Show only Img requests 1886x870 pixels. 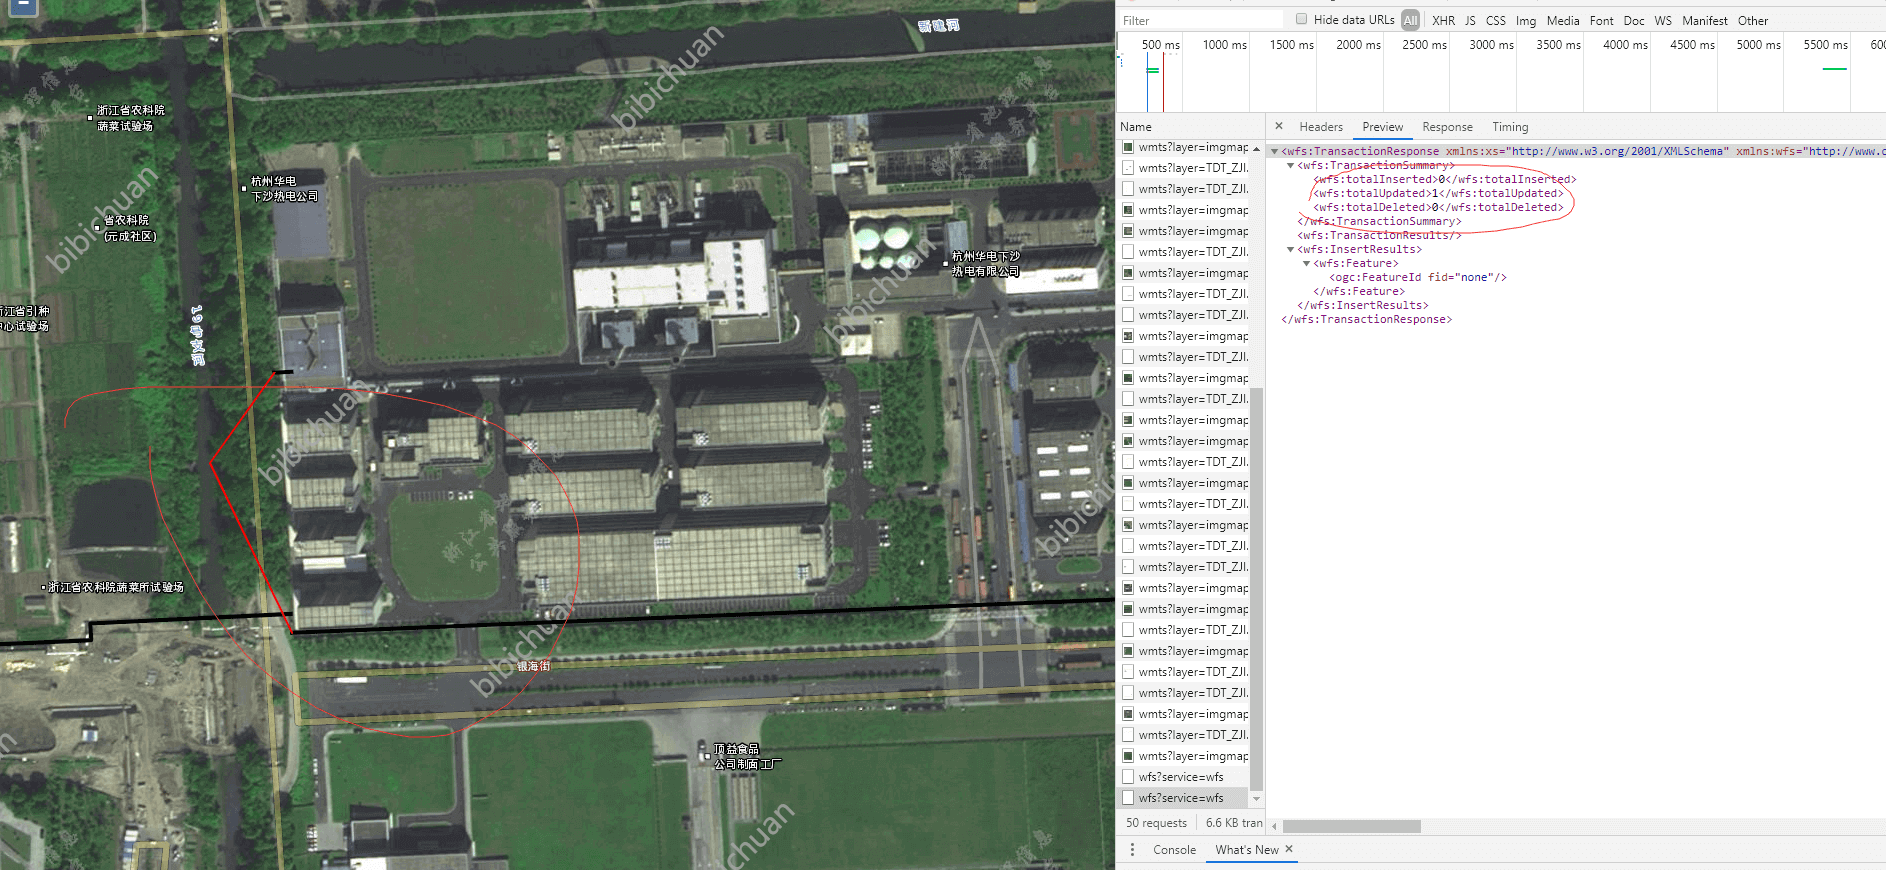click(x=1525, y=20)
